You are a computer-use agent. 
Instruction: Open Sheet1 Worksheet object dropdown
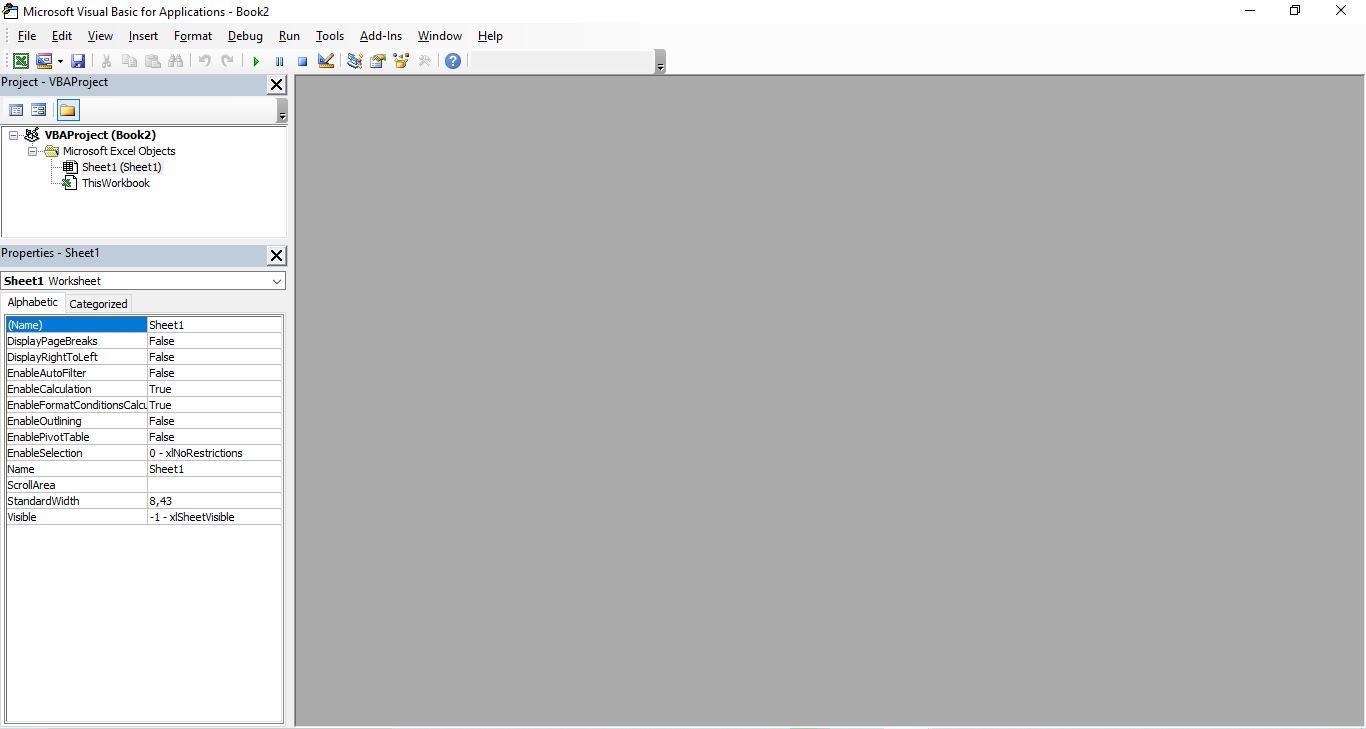point(277,281)
